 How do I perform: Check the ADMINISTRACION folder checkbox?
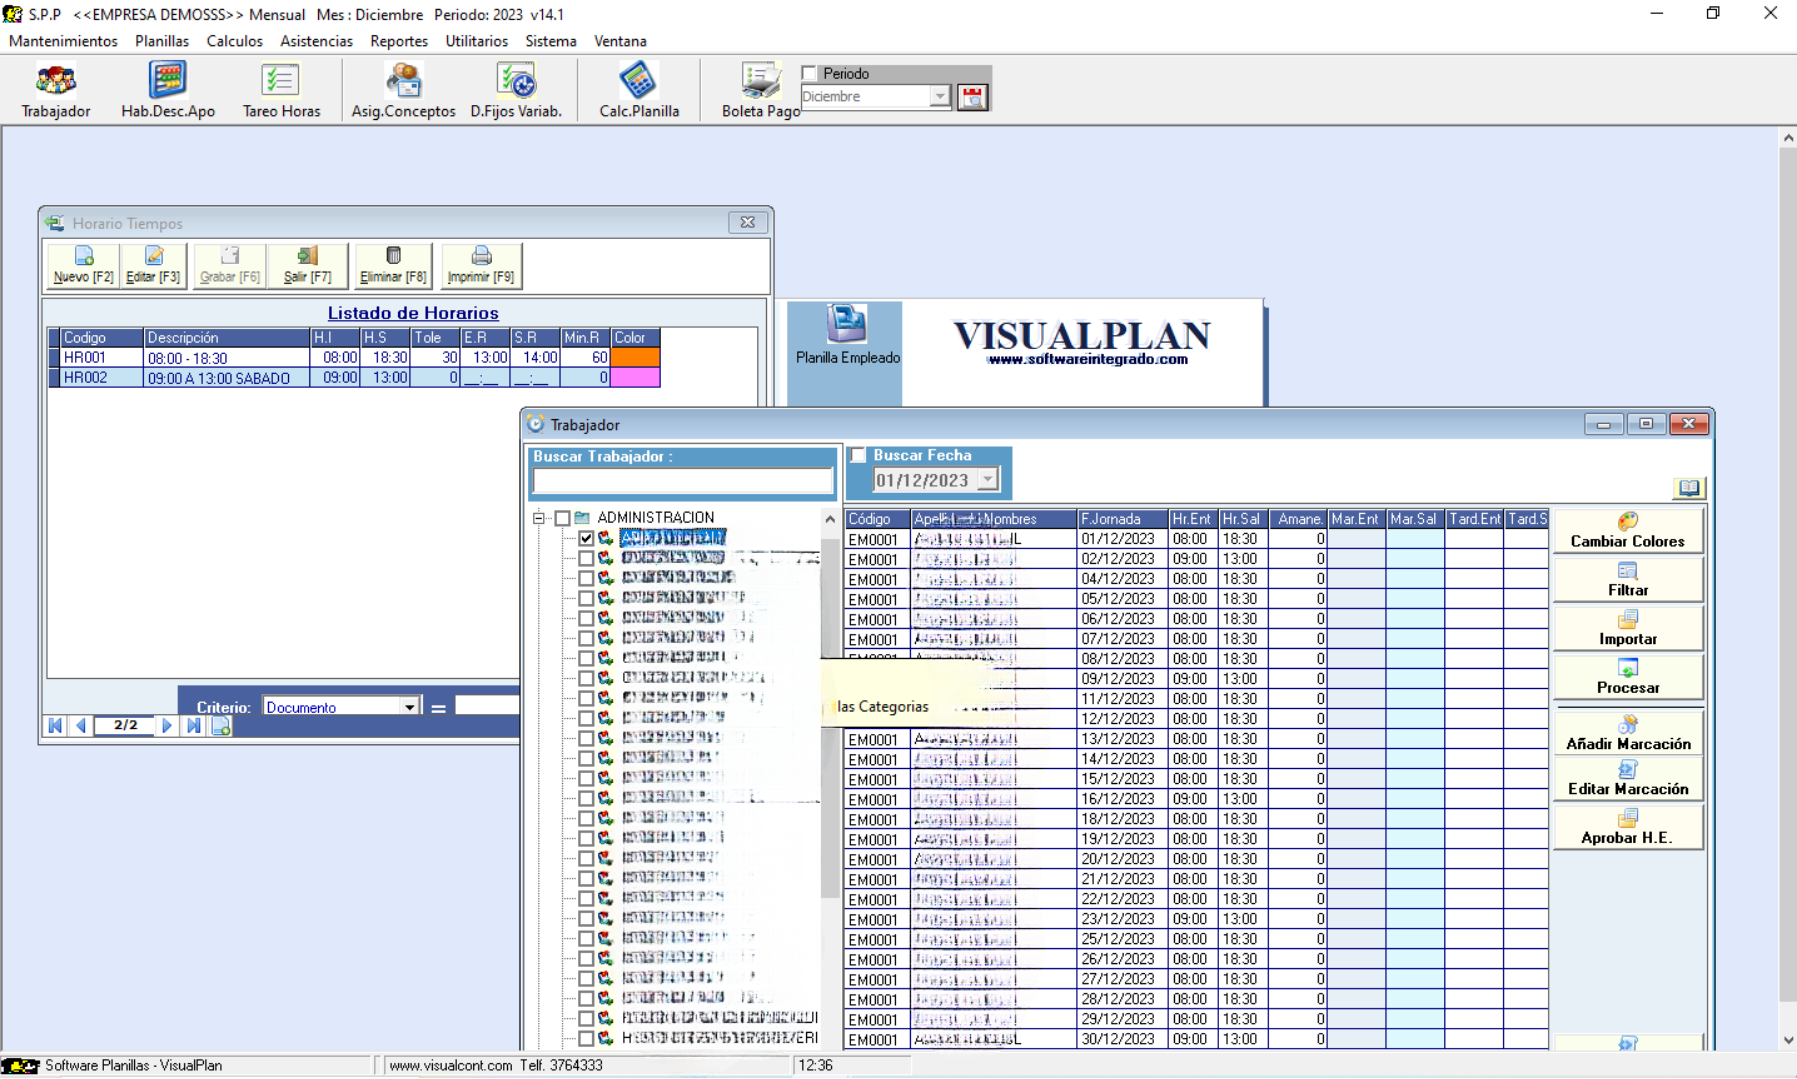[x=563, y=518]
